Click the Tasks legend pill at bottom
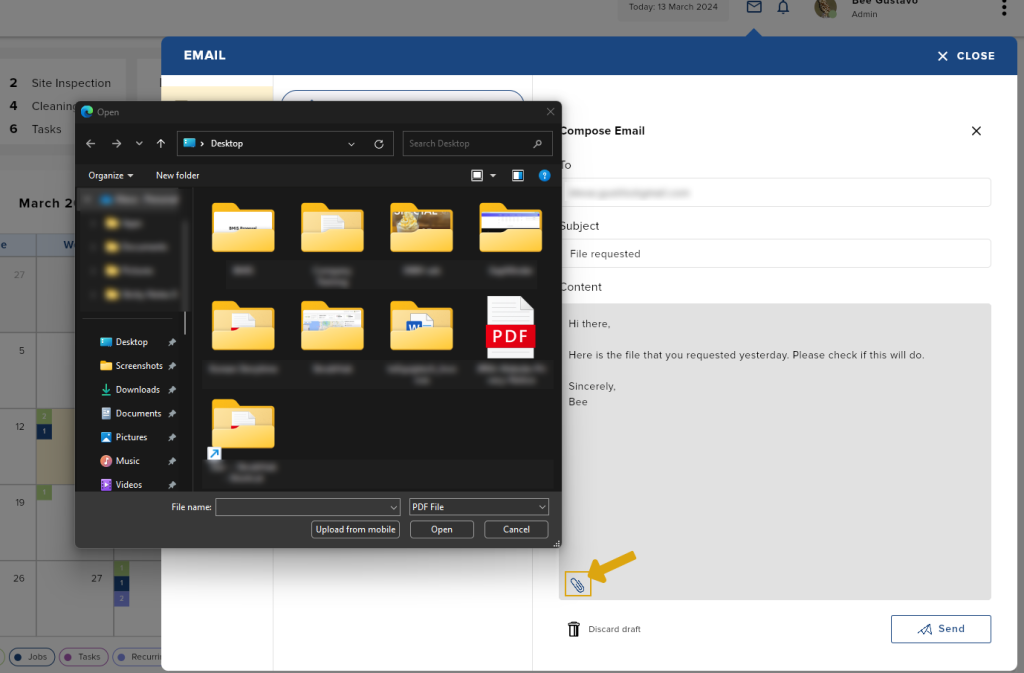The height and width of the screenshot is (673, 1024). pyautogui.click(x=84, y=657)
